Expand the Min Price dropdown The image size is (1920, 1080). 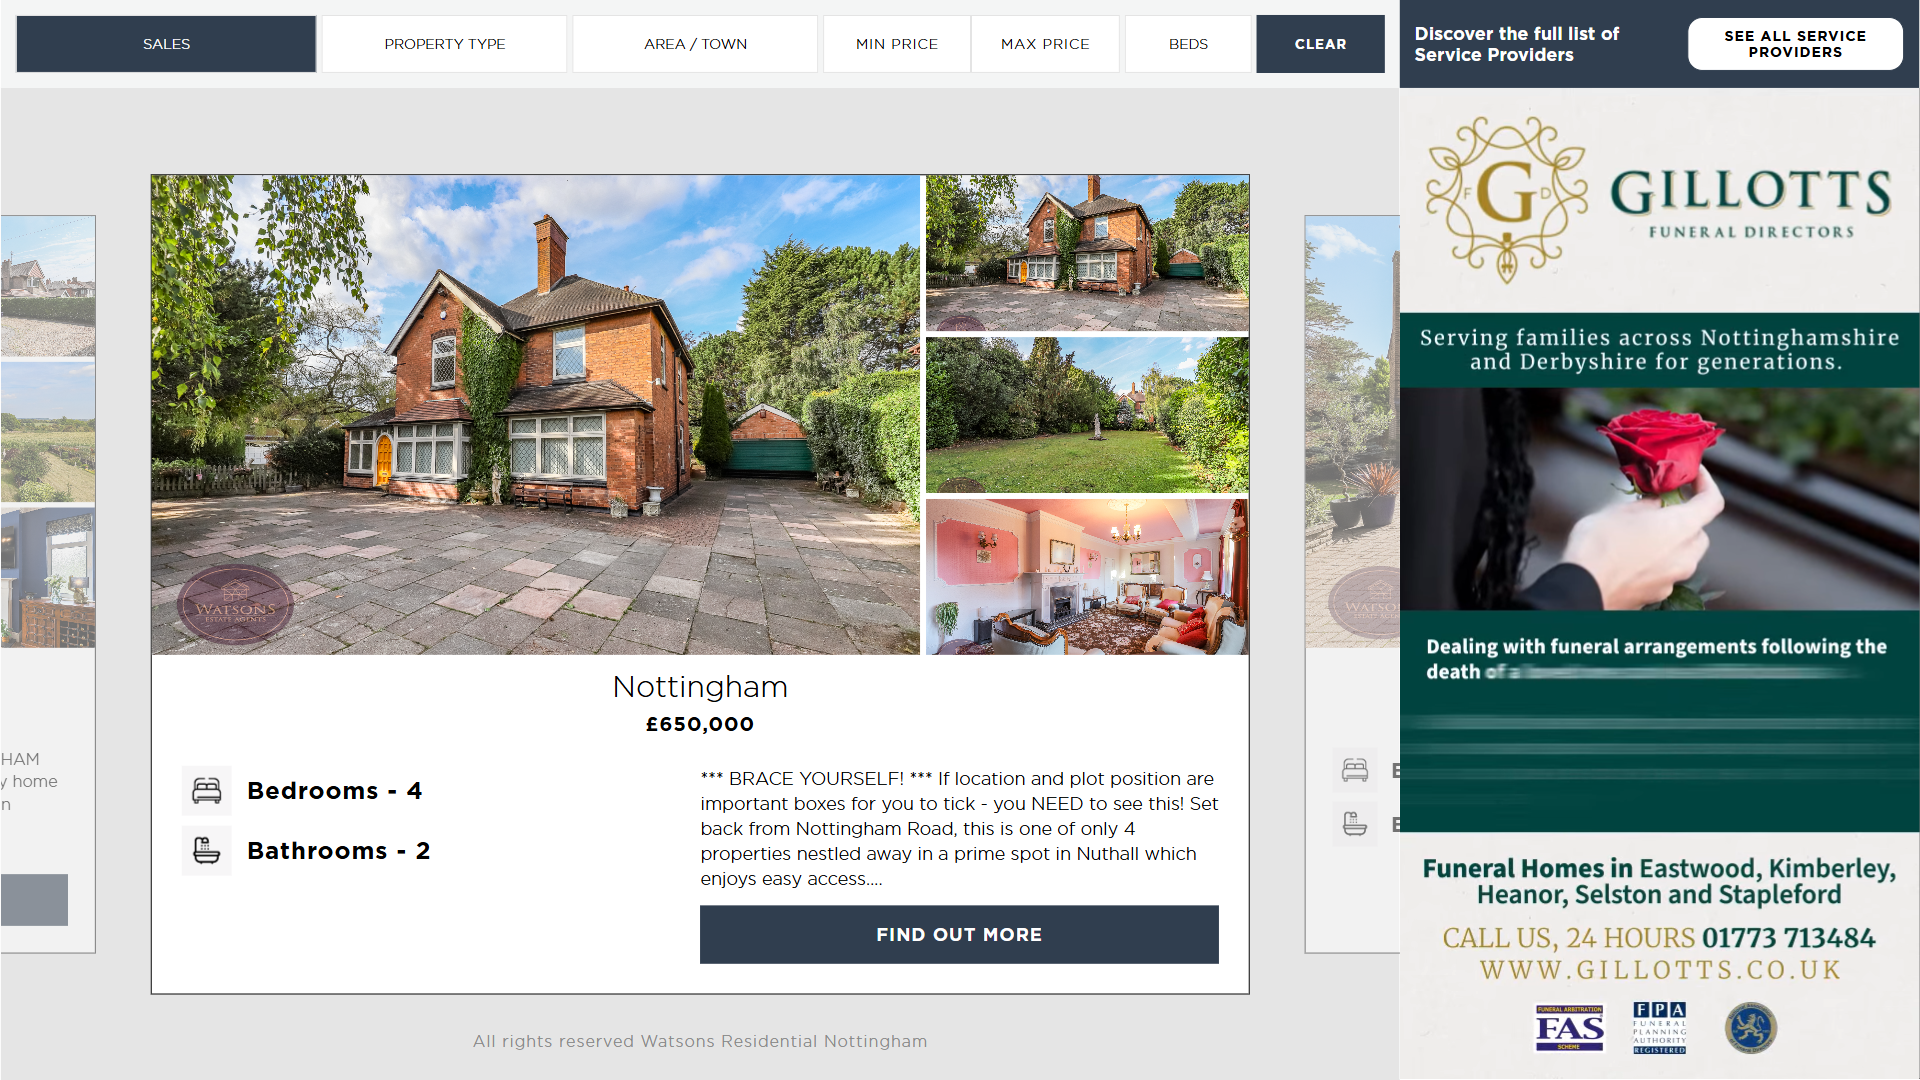[x=897, y=44]
